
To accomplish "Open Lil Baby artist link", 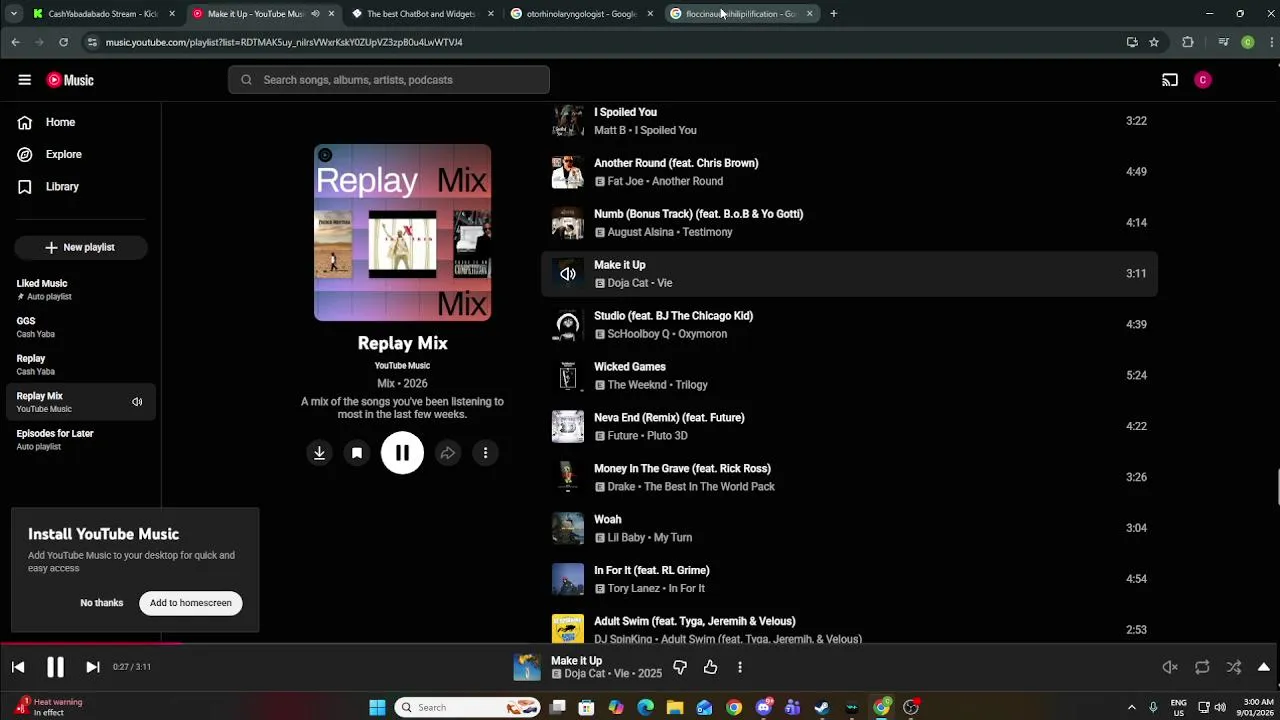I will coord(626,538).
